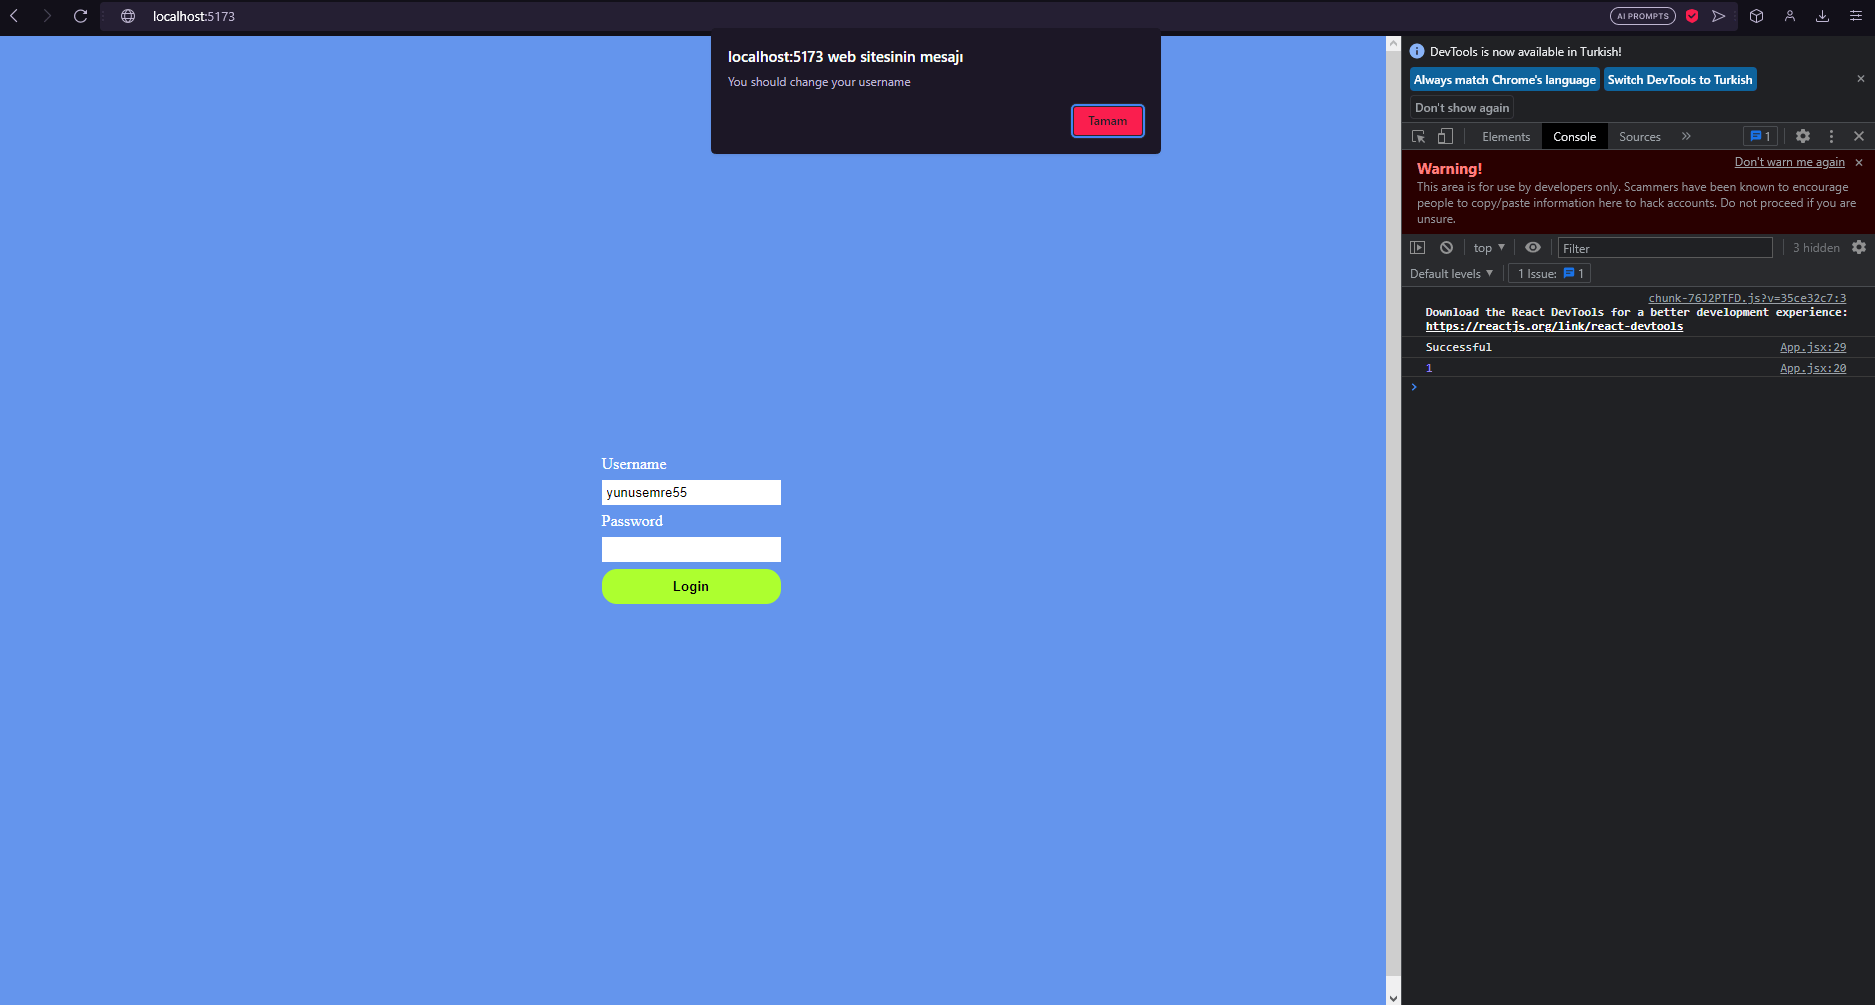Dismiss the red Warning banner
Image resolution: width=1875 pixels, height=1005 pixels.
(x=1859, y=162)
